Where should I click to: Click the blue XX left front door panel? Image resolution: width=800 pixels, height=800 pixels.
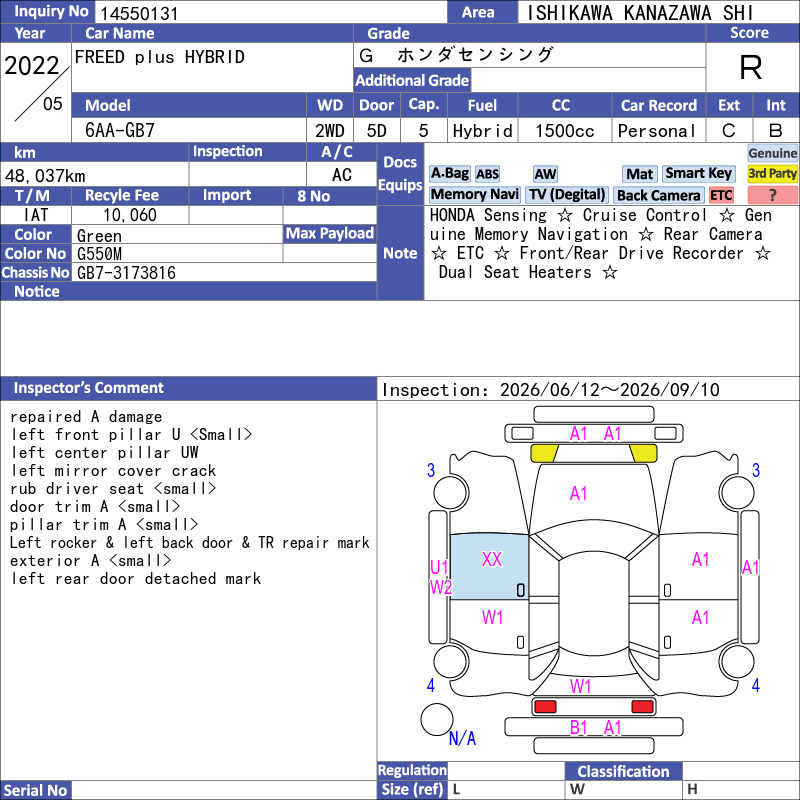click(489, 567)
